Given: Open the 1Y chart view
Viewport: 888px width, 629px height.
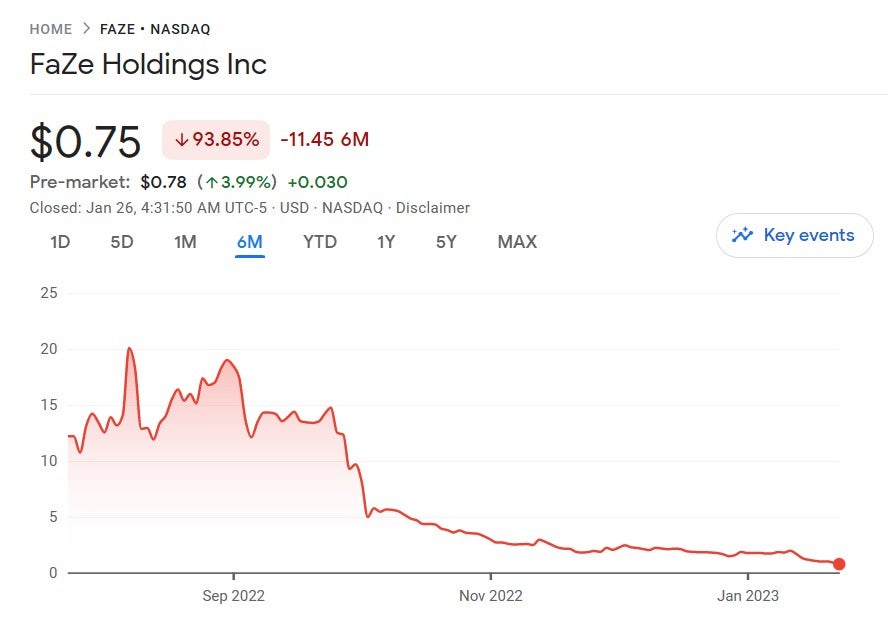Looking at the screenshot, I should (386, 241).
